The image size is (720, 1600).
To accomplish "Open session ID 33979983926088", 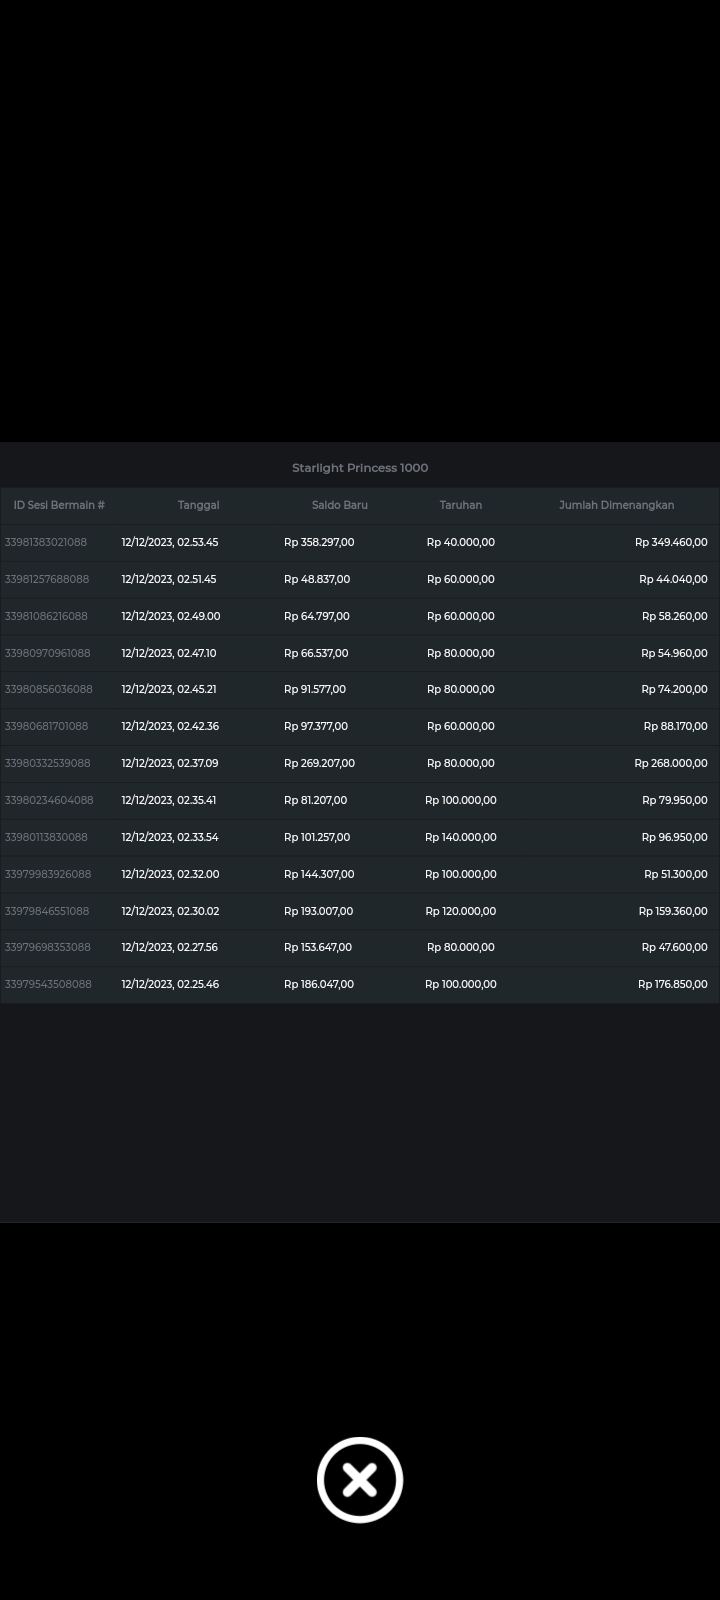I will point(48,874).
